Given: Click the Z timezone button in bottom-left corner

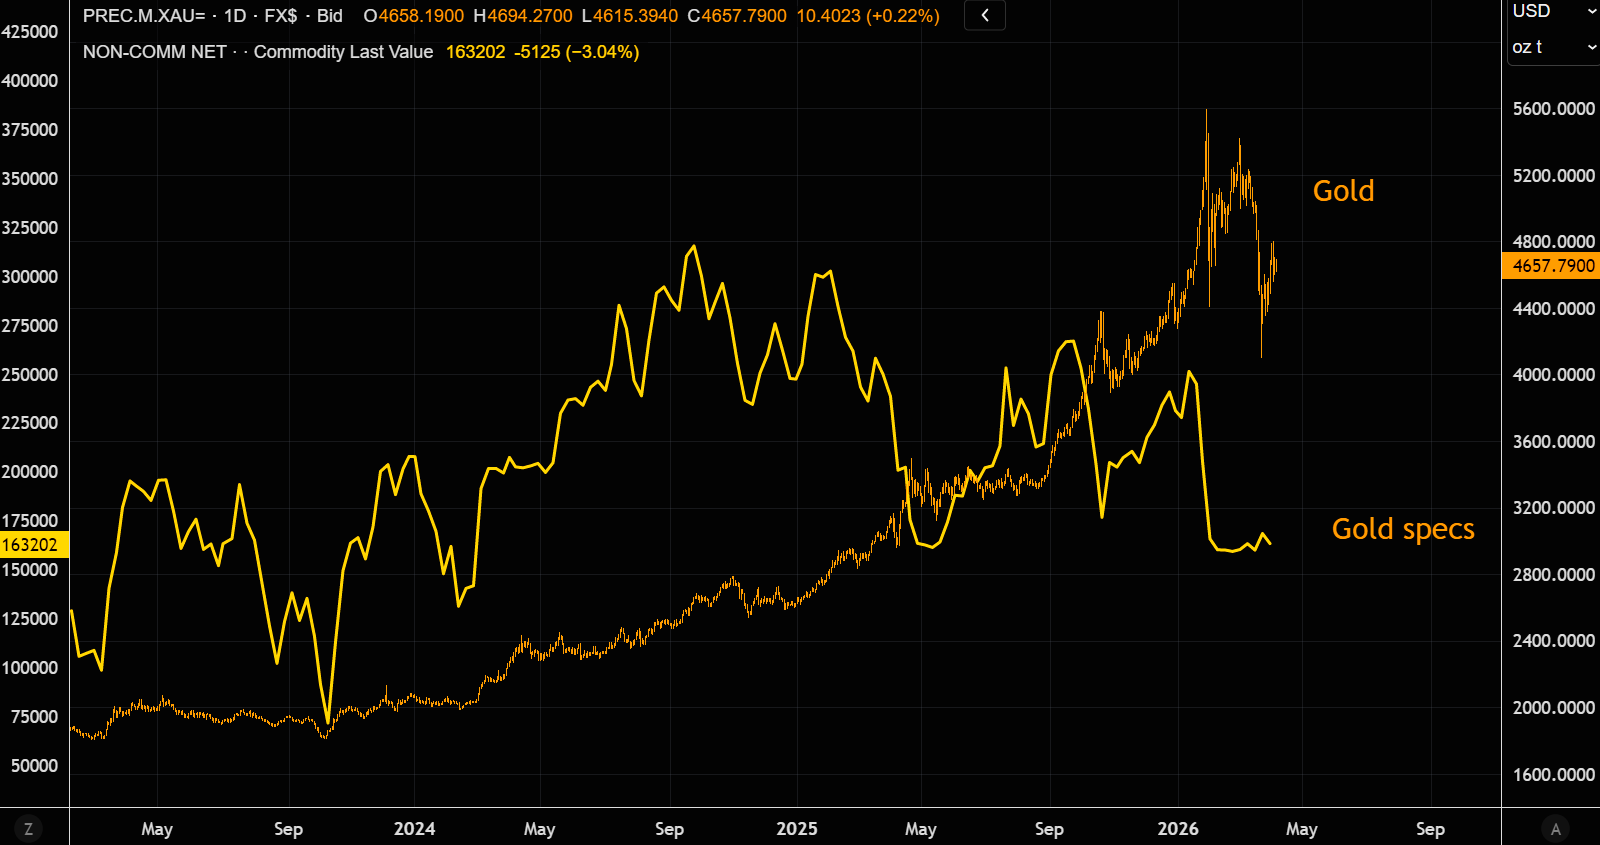Looking at the screenshot, I should 28,829.
